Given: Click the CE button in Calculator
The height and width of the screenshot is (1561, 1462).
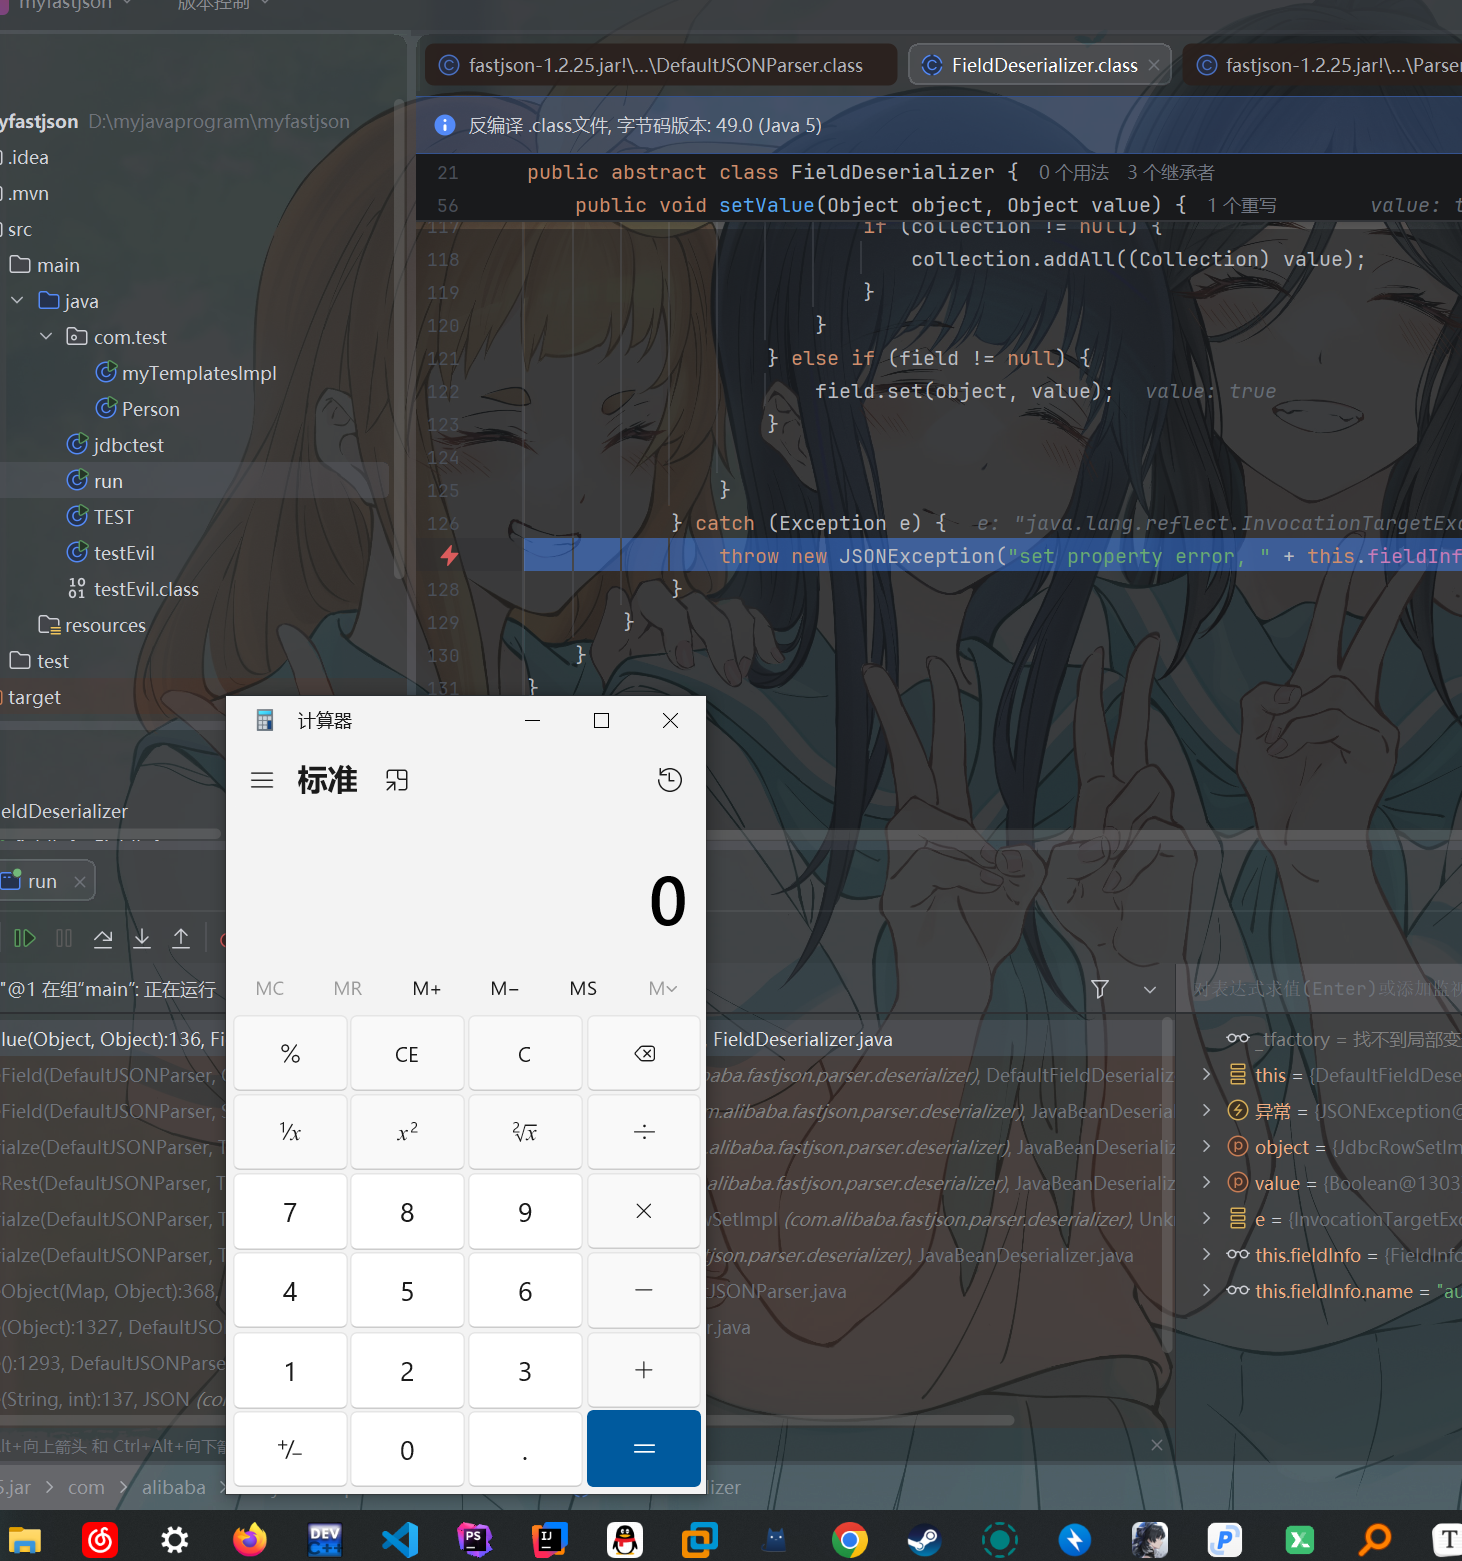Looking at the screenshot, I should [407, 1054].
